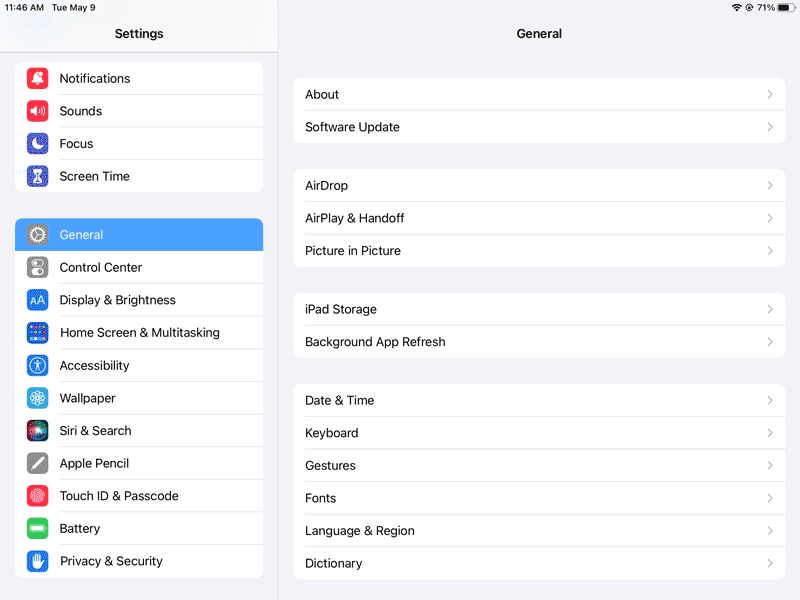Open Wallpaper settings
Screen dimensions: 800x600
tap(139, 398)
